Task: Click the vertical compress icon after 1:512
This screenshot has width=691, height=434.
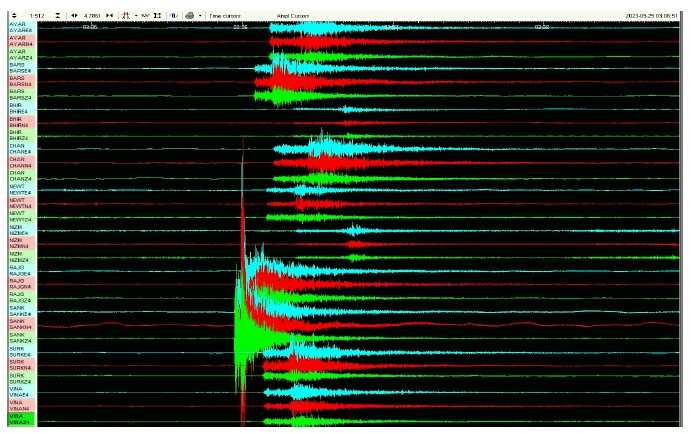Action: (x=58, y=16)
